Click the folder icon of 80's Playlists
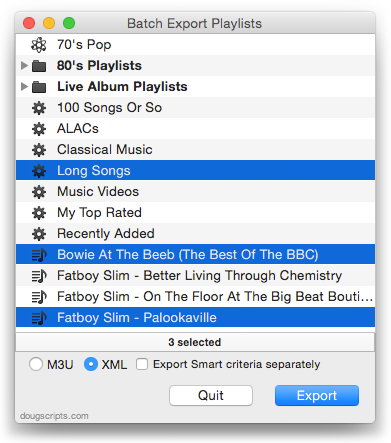391x443 pixels. click(x=39, y=66)
